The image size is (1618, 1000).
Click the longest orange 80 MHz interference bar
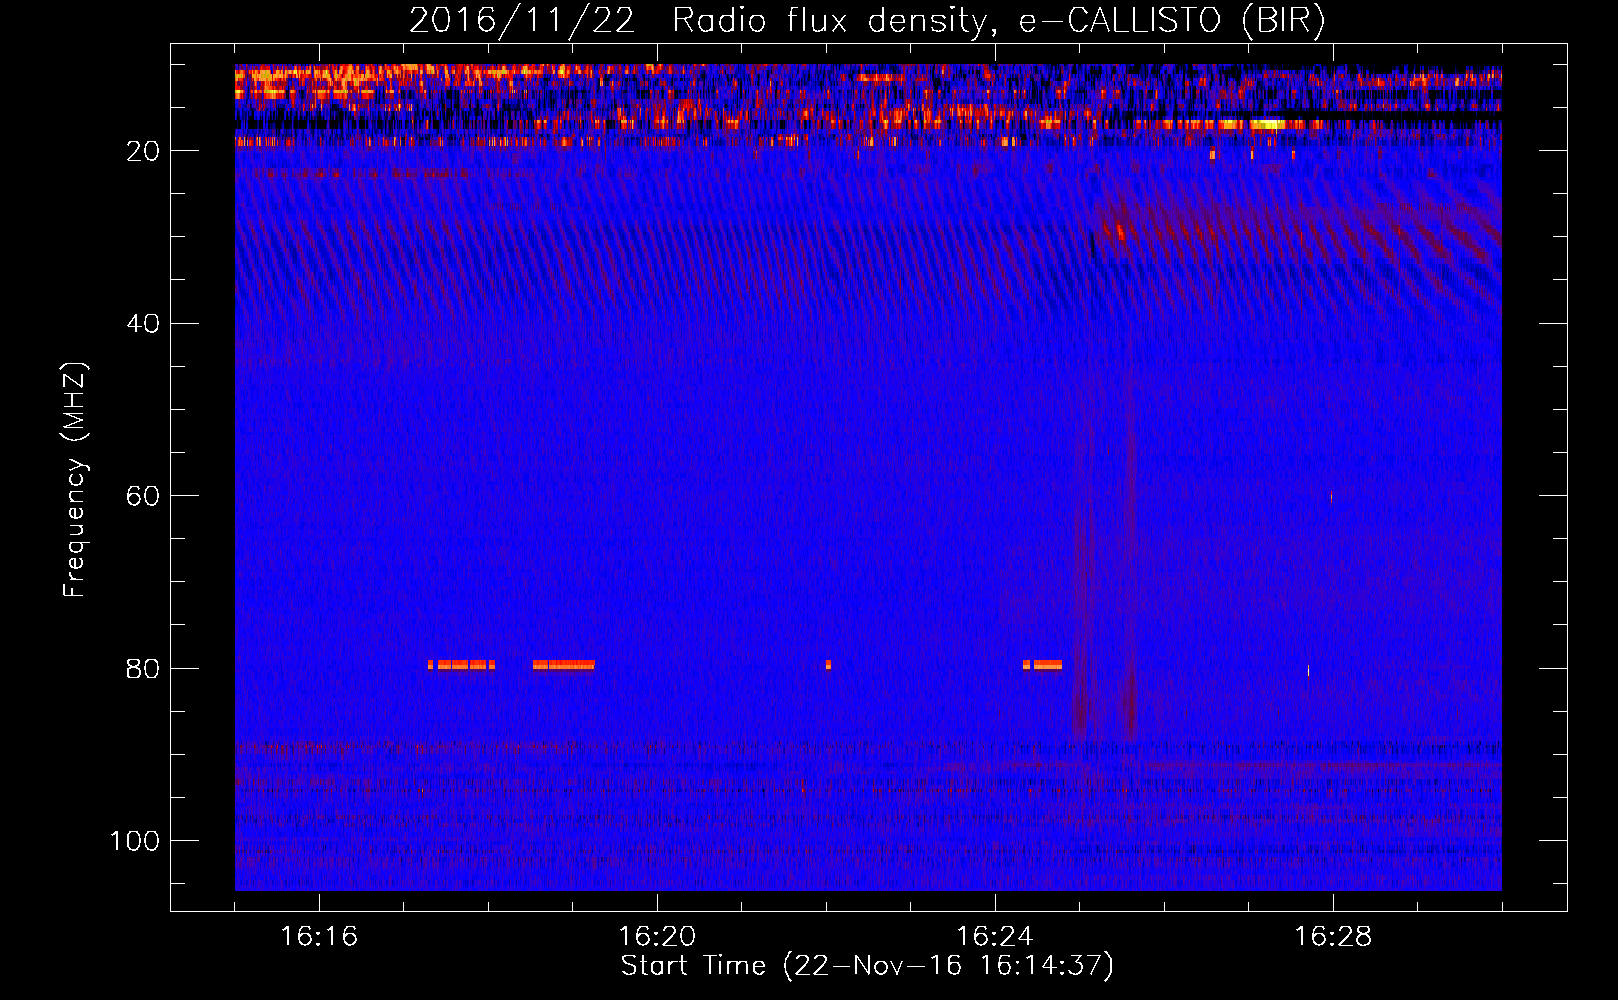point(564,664)
